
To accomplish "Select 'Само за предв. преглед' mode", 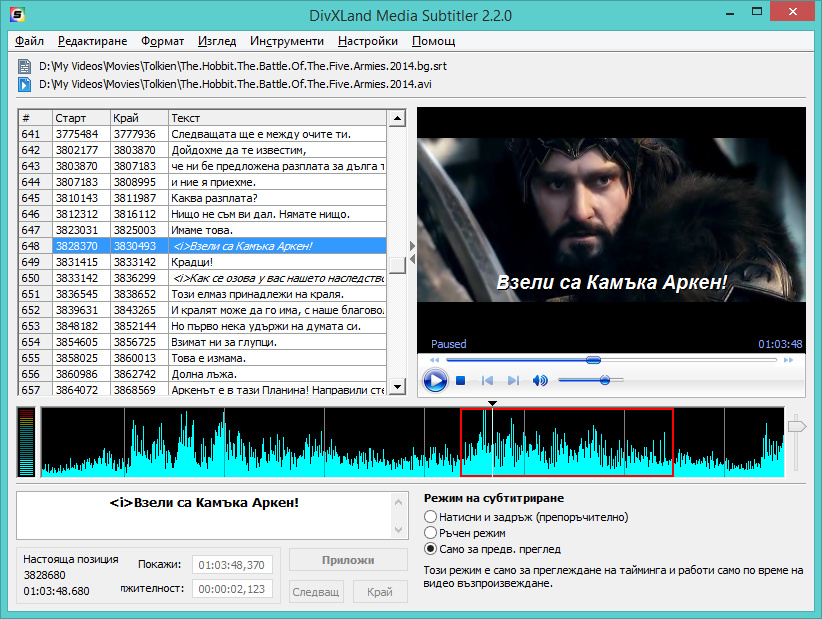I will [x=431, y=549].
